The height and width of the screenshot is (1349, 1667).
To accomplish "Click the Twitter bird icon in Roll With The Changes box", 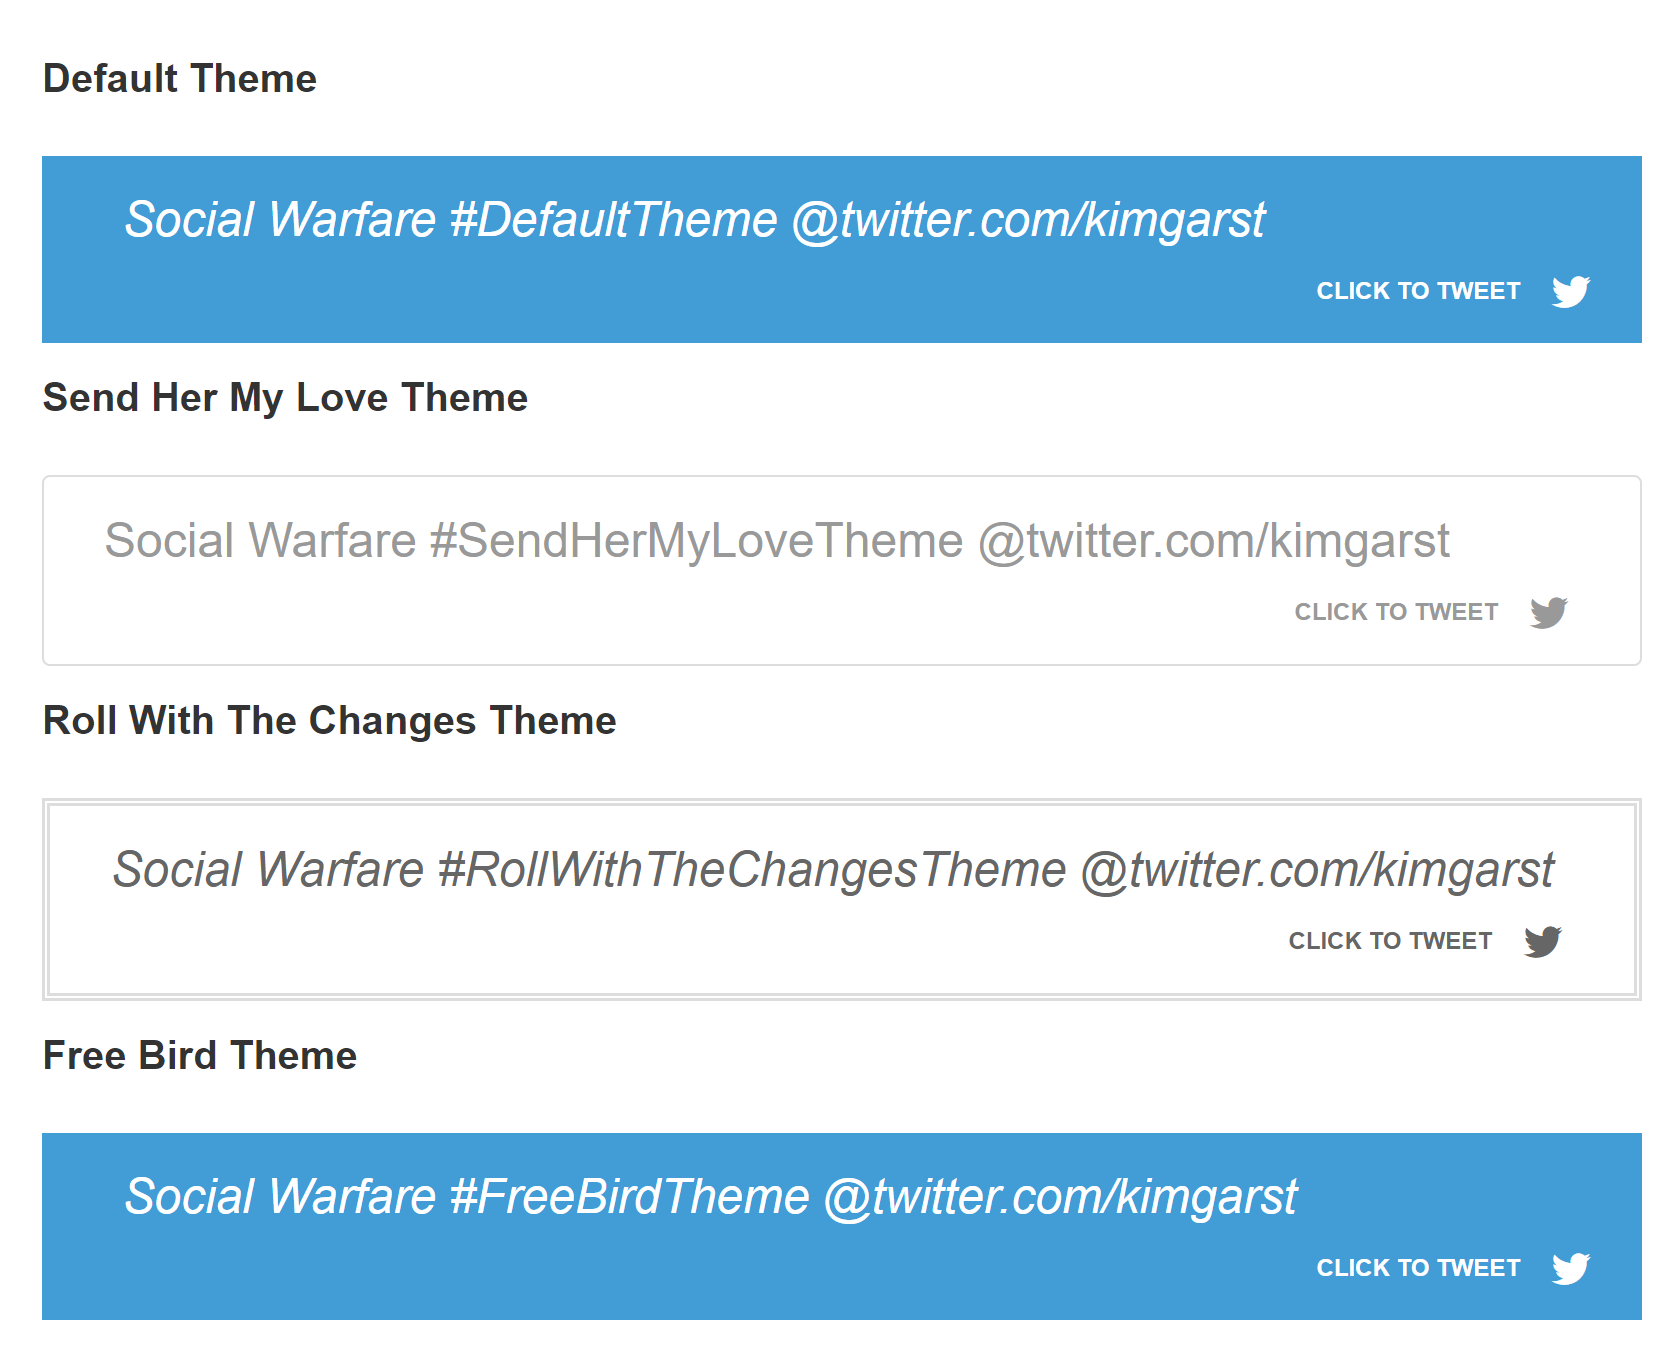I will coord(1541,940).
